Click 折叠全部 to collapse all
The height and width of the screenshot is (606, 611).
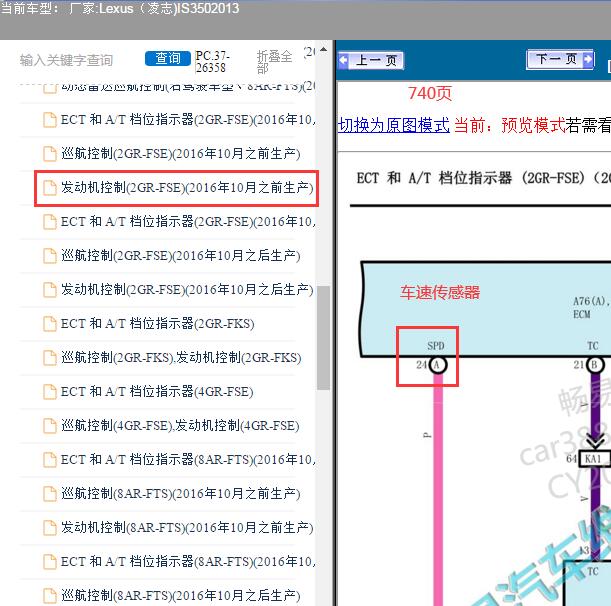[x=275, y=62]
